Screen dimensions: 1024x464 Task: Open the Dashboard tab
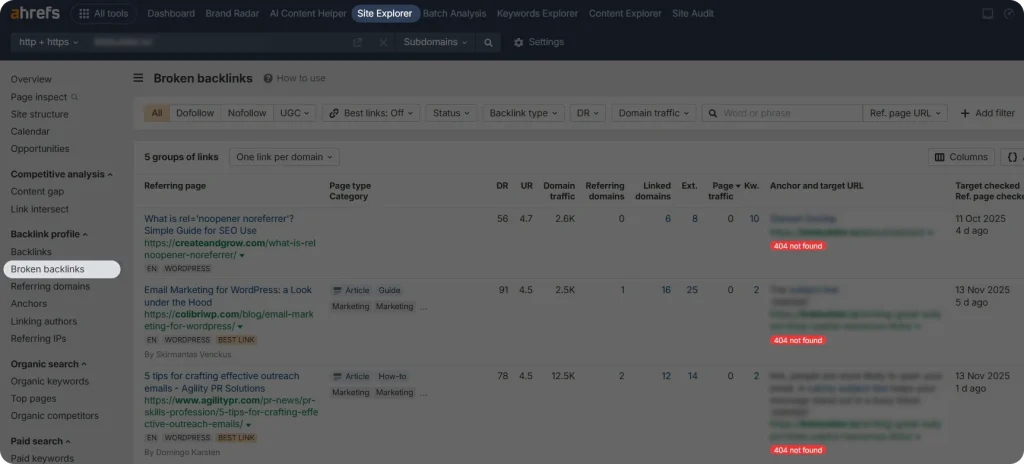(171, 14)
